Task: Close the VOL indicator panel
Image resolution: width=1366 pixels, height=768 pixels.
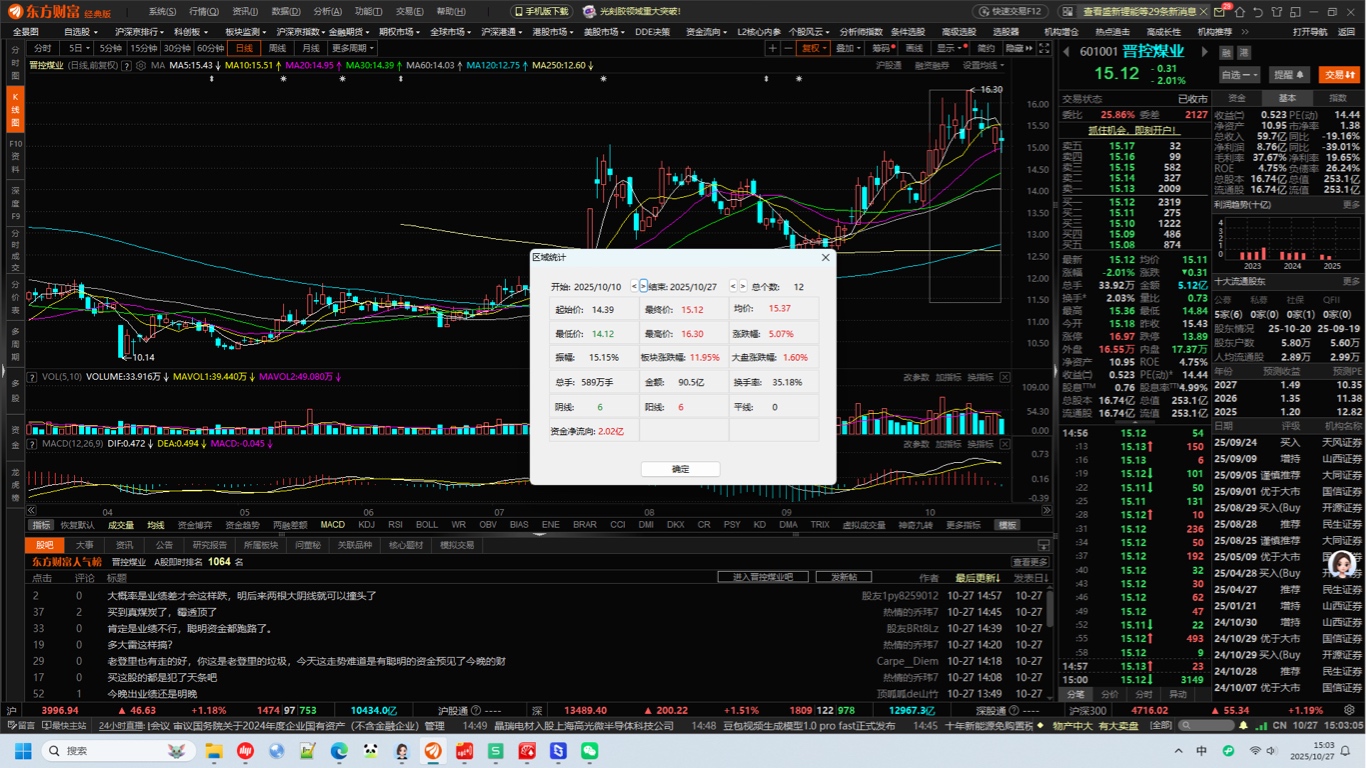Action: tap(1005, 377)
